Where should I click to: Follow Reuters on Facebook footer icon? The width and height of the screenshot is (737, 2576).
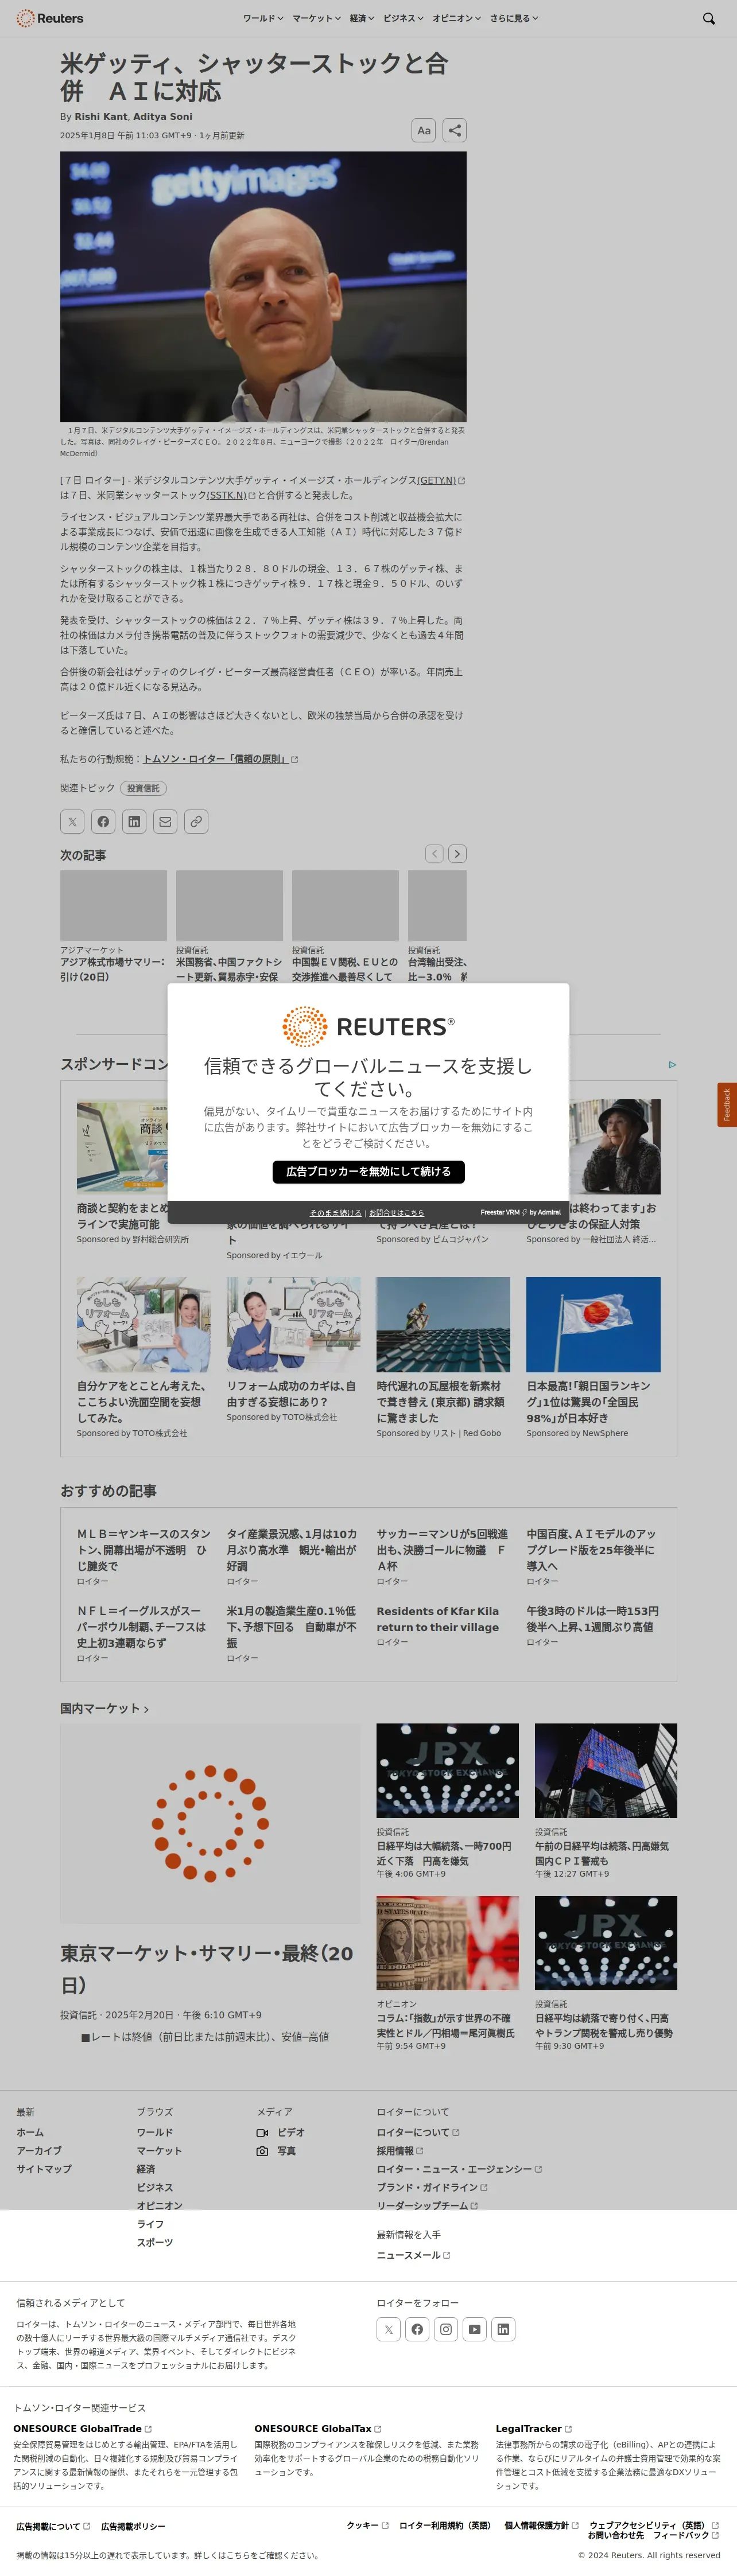[417, 2329]
